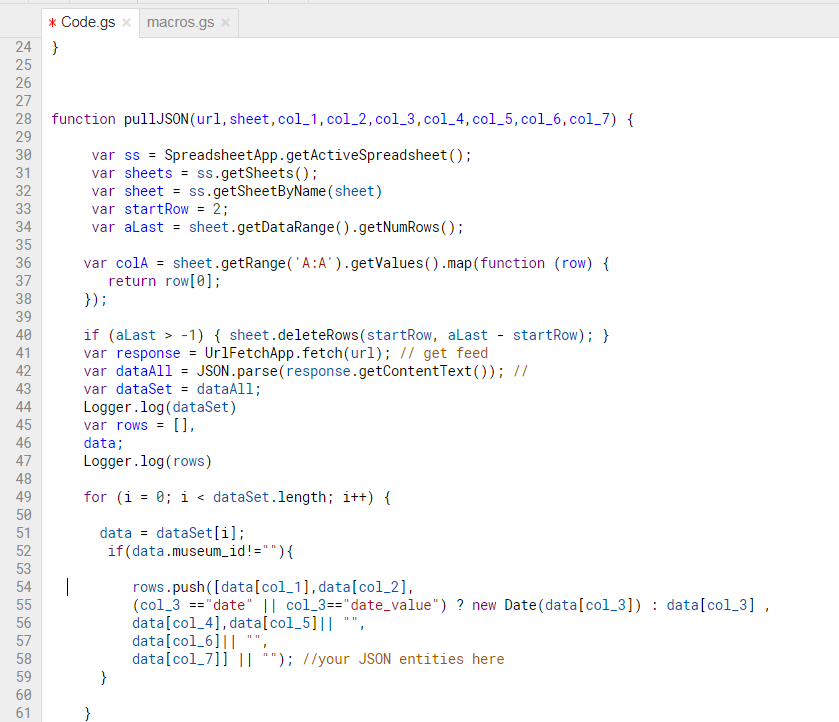The height and width of the screenshot is (722, 839).
Task: Switch to the macros.gs tab
Action: 180,22
